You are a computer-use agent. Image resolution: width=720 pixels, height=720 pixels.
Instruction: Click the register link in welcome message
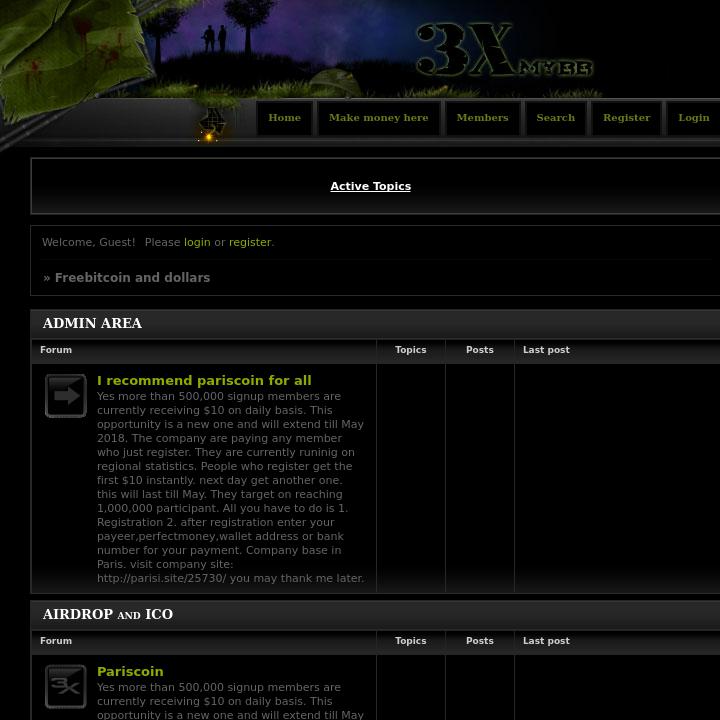250,242
